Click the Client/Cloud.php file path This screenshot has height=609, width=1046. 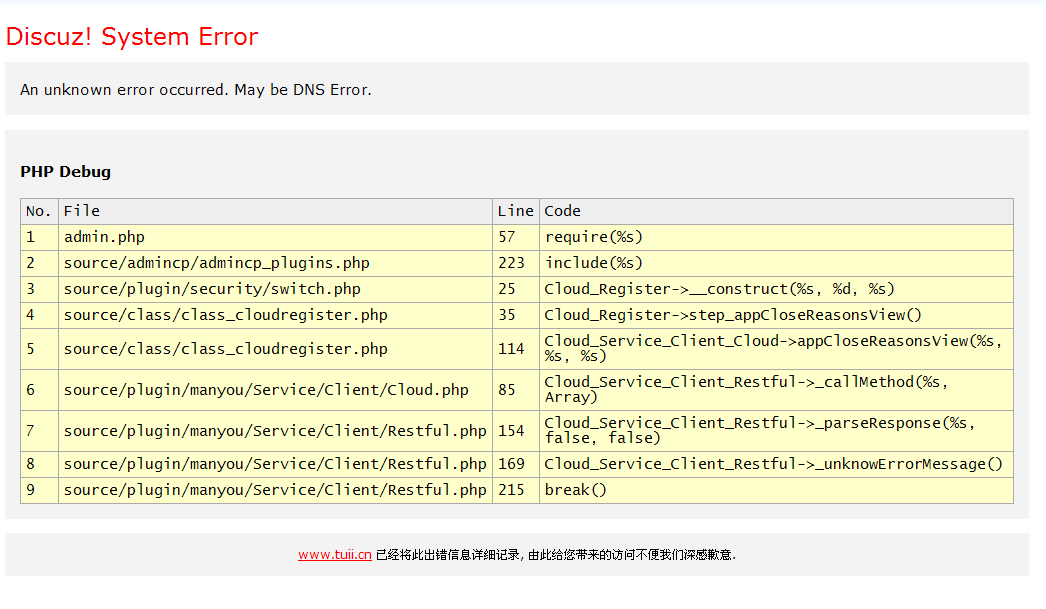pos(266,390)
